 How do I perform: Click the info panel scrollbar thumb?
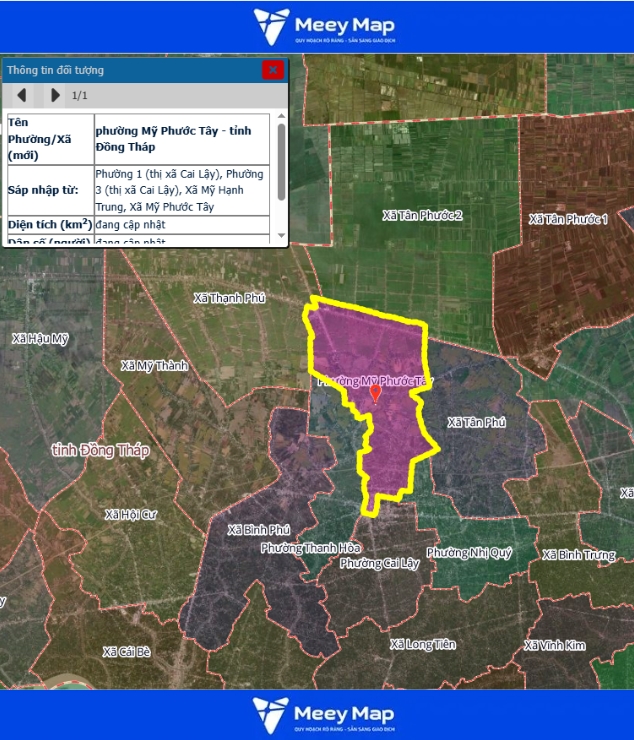(281, 150)
